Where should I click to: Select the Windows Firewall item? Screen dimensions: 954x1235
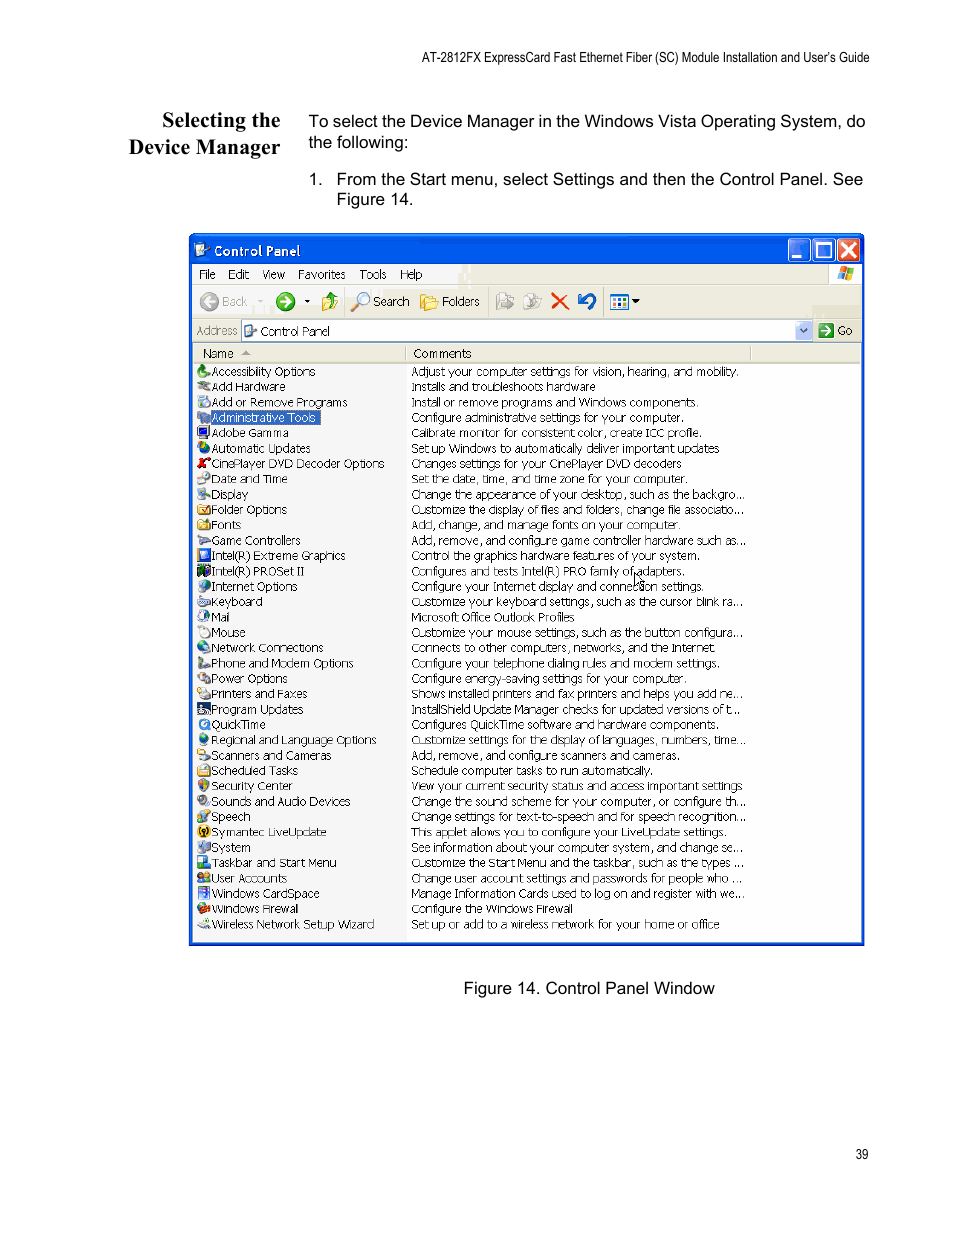click(248, 910)
